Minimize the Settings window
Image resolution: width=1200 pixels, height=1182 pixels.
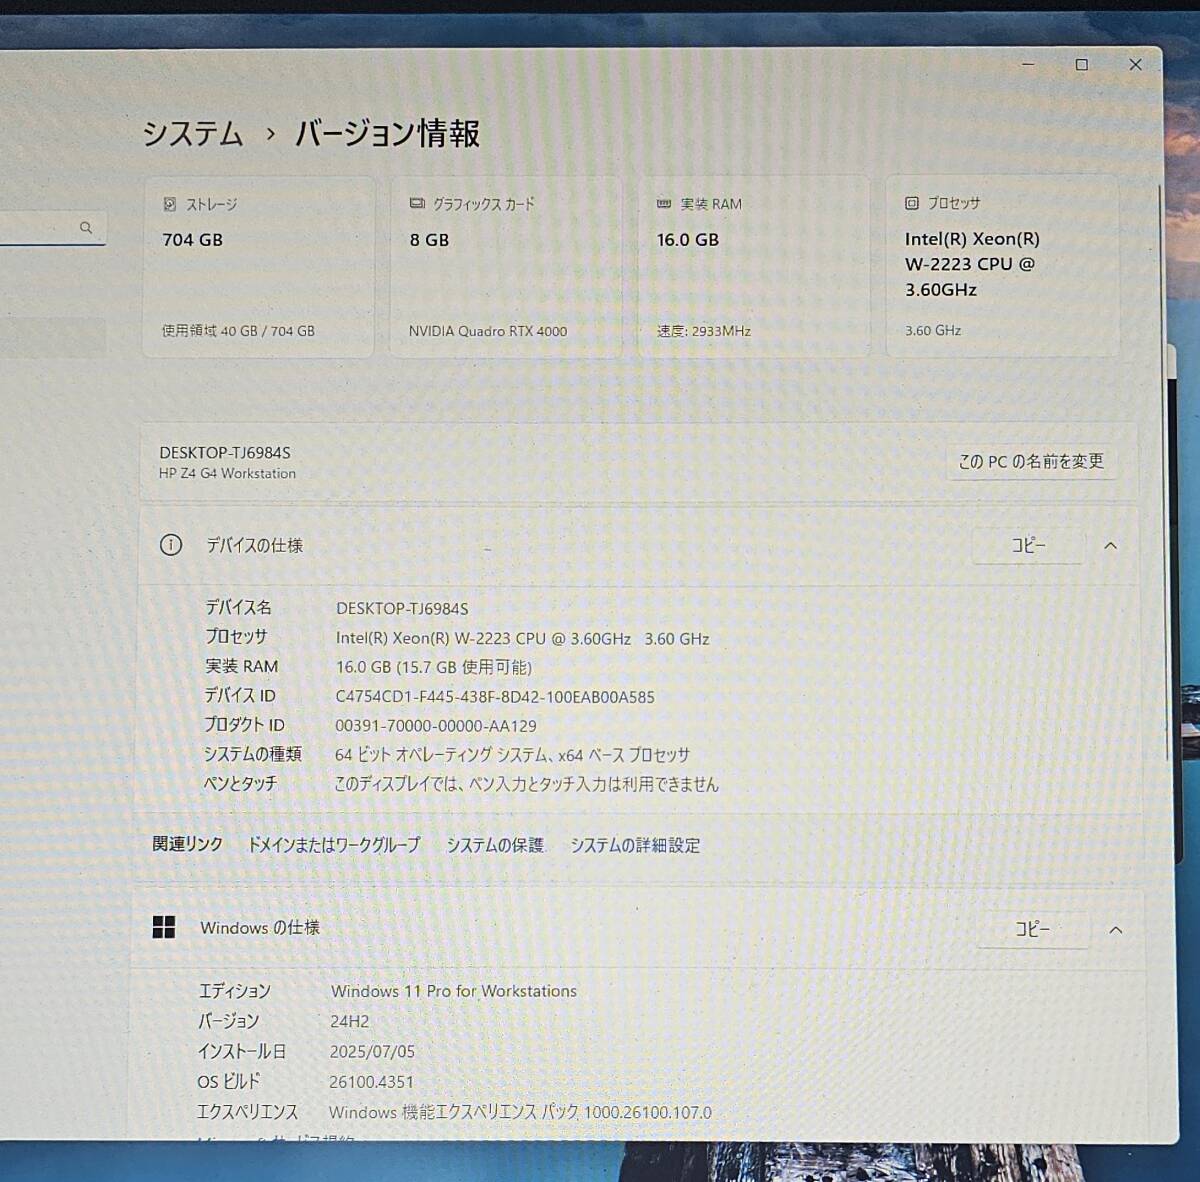coord(1028,64)
